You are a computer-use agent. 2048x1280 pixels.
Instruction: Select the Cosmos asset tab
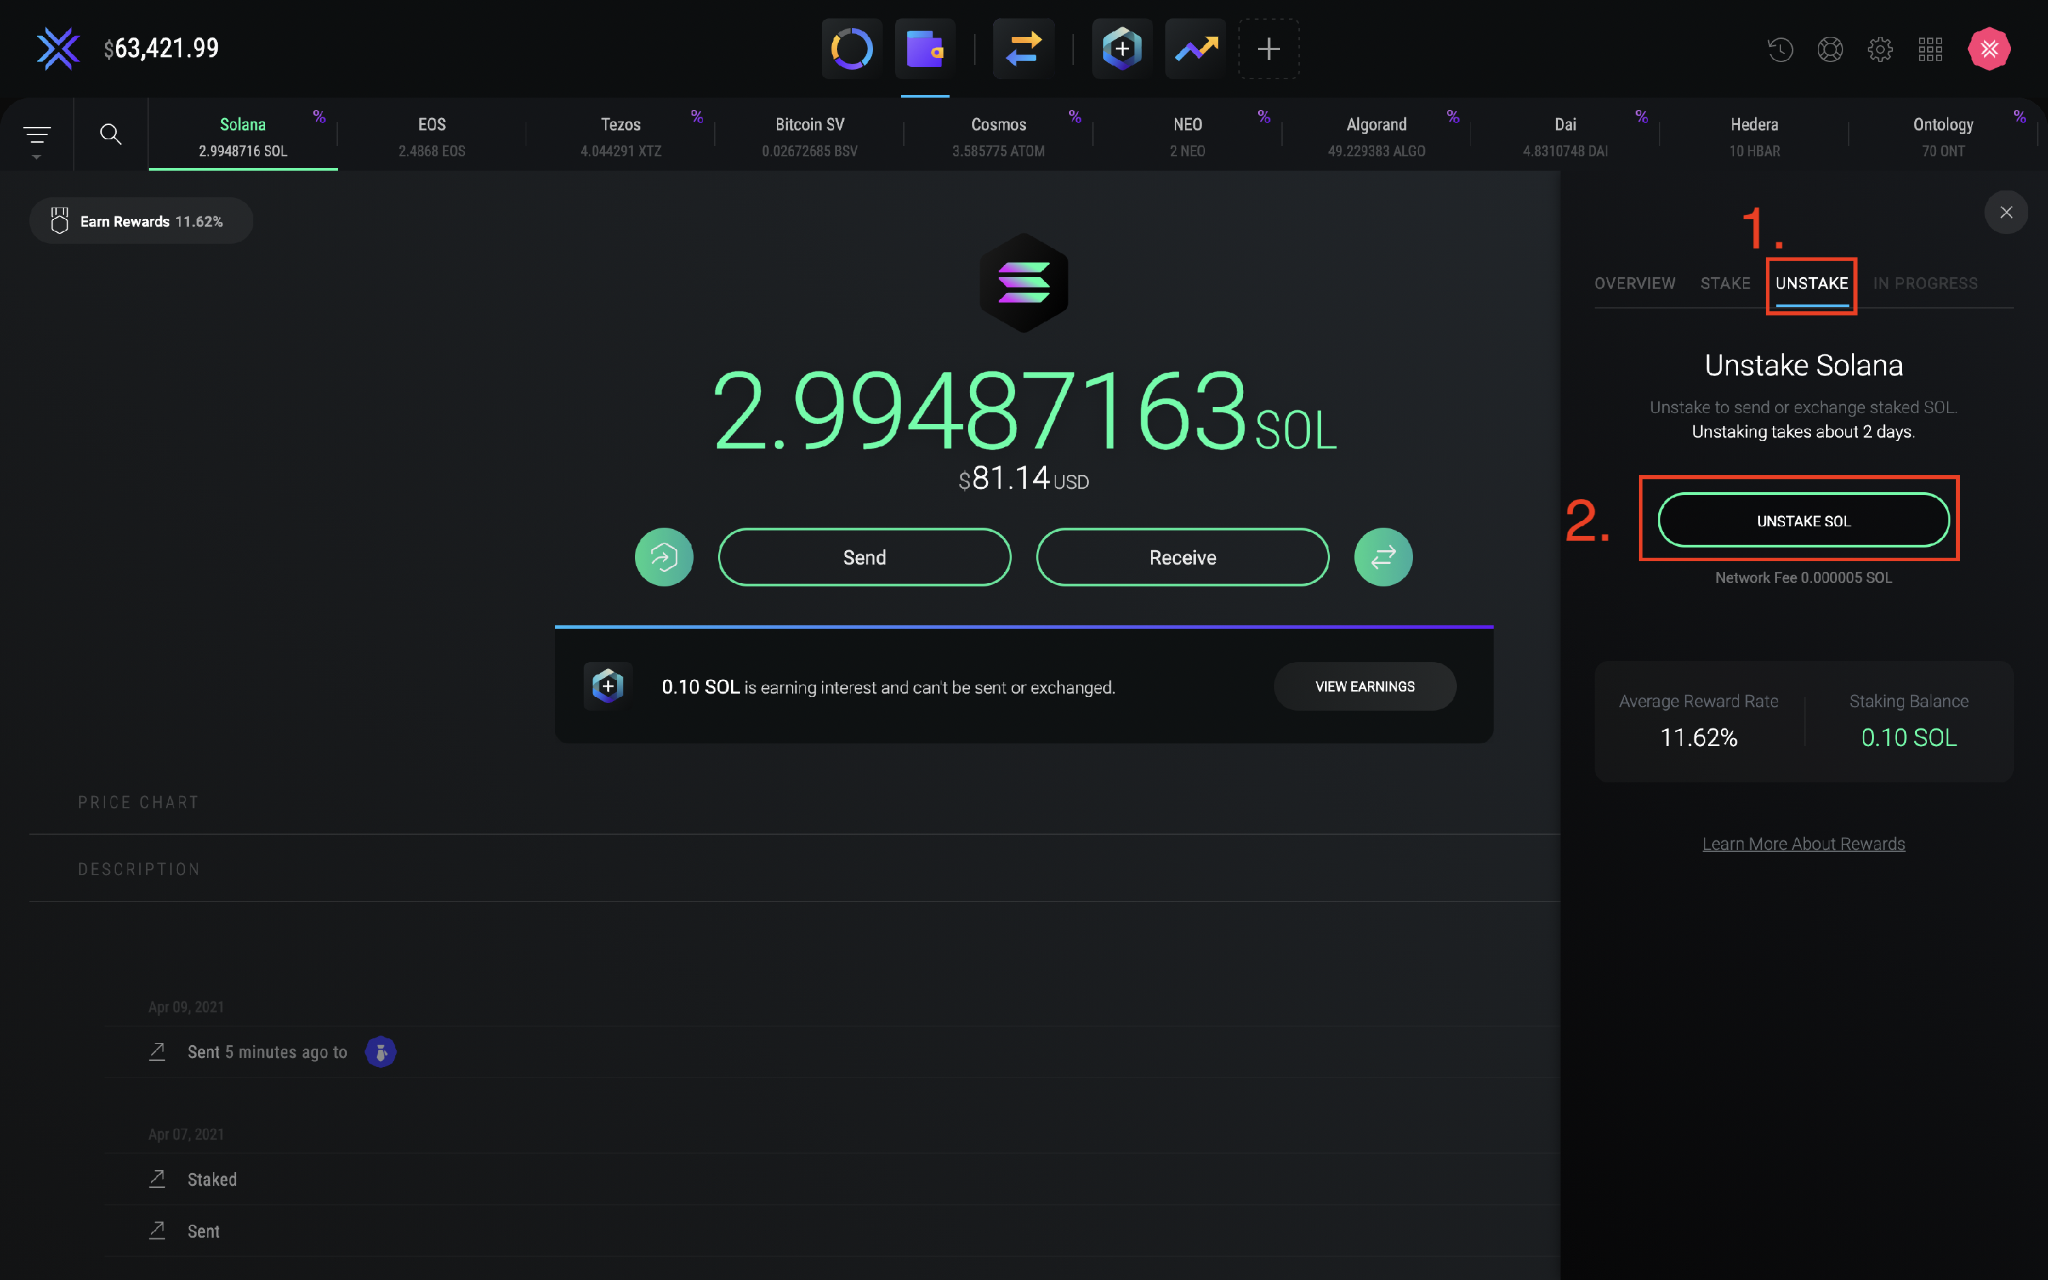tap(999, 136)
